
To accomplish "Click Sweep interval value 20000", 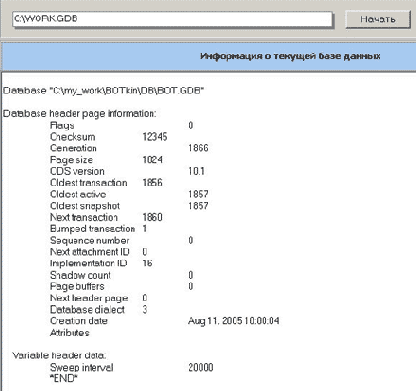I will (x=201, y=367).
